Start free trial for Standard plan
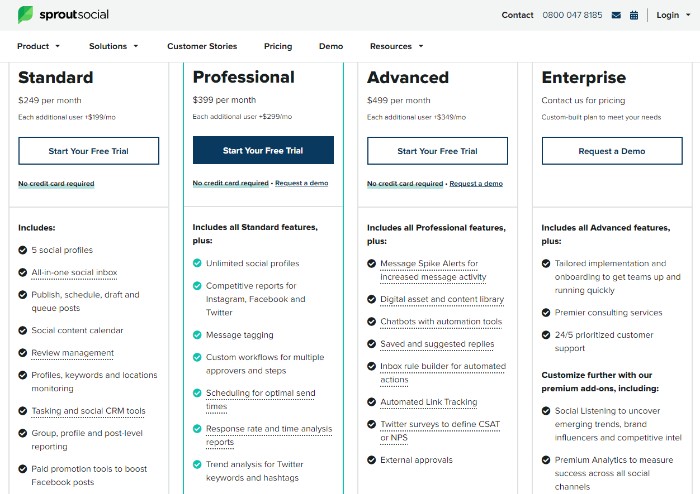The image size is (700, 494). coord(88,151)
